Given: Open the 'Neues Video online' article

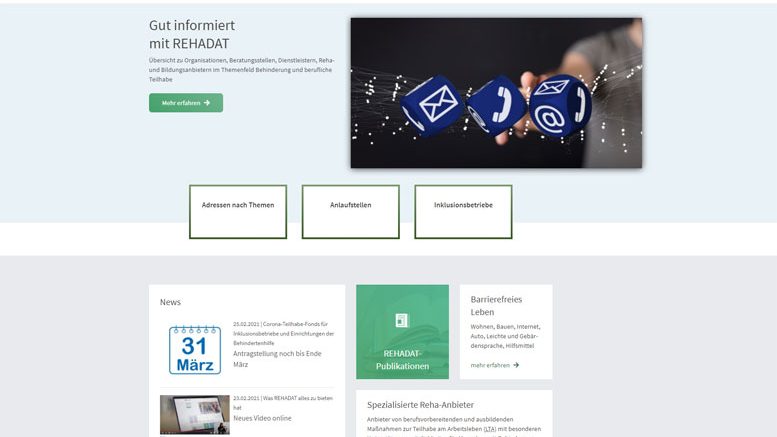Looking at the screenshot, I should click(x=262, y=418).
